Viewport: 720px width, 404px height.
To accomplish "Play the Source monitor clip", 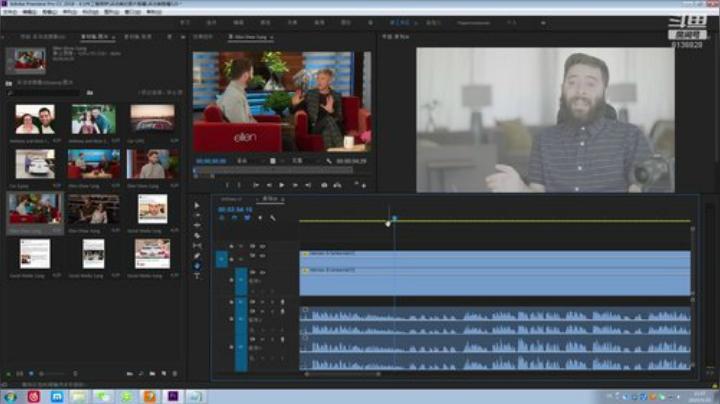I will point(281,185).
